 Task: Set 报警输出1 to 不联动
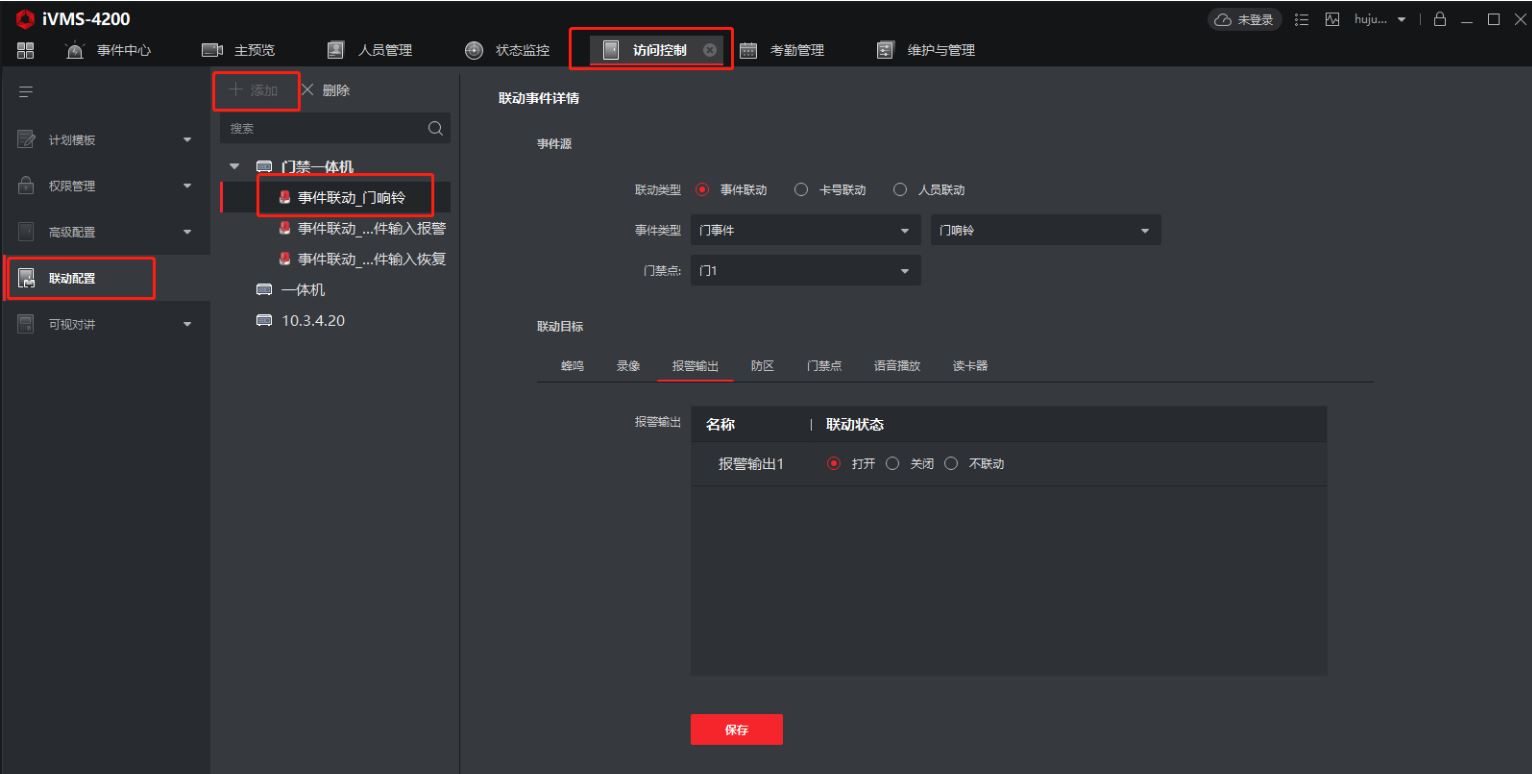[951, 464]
